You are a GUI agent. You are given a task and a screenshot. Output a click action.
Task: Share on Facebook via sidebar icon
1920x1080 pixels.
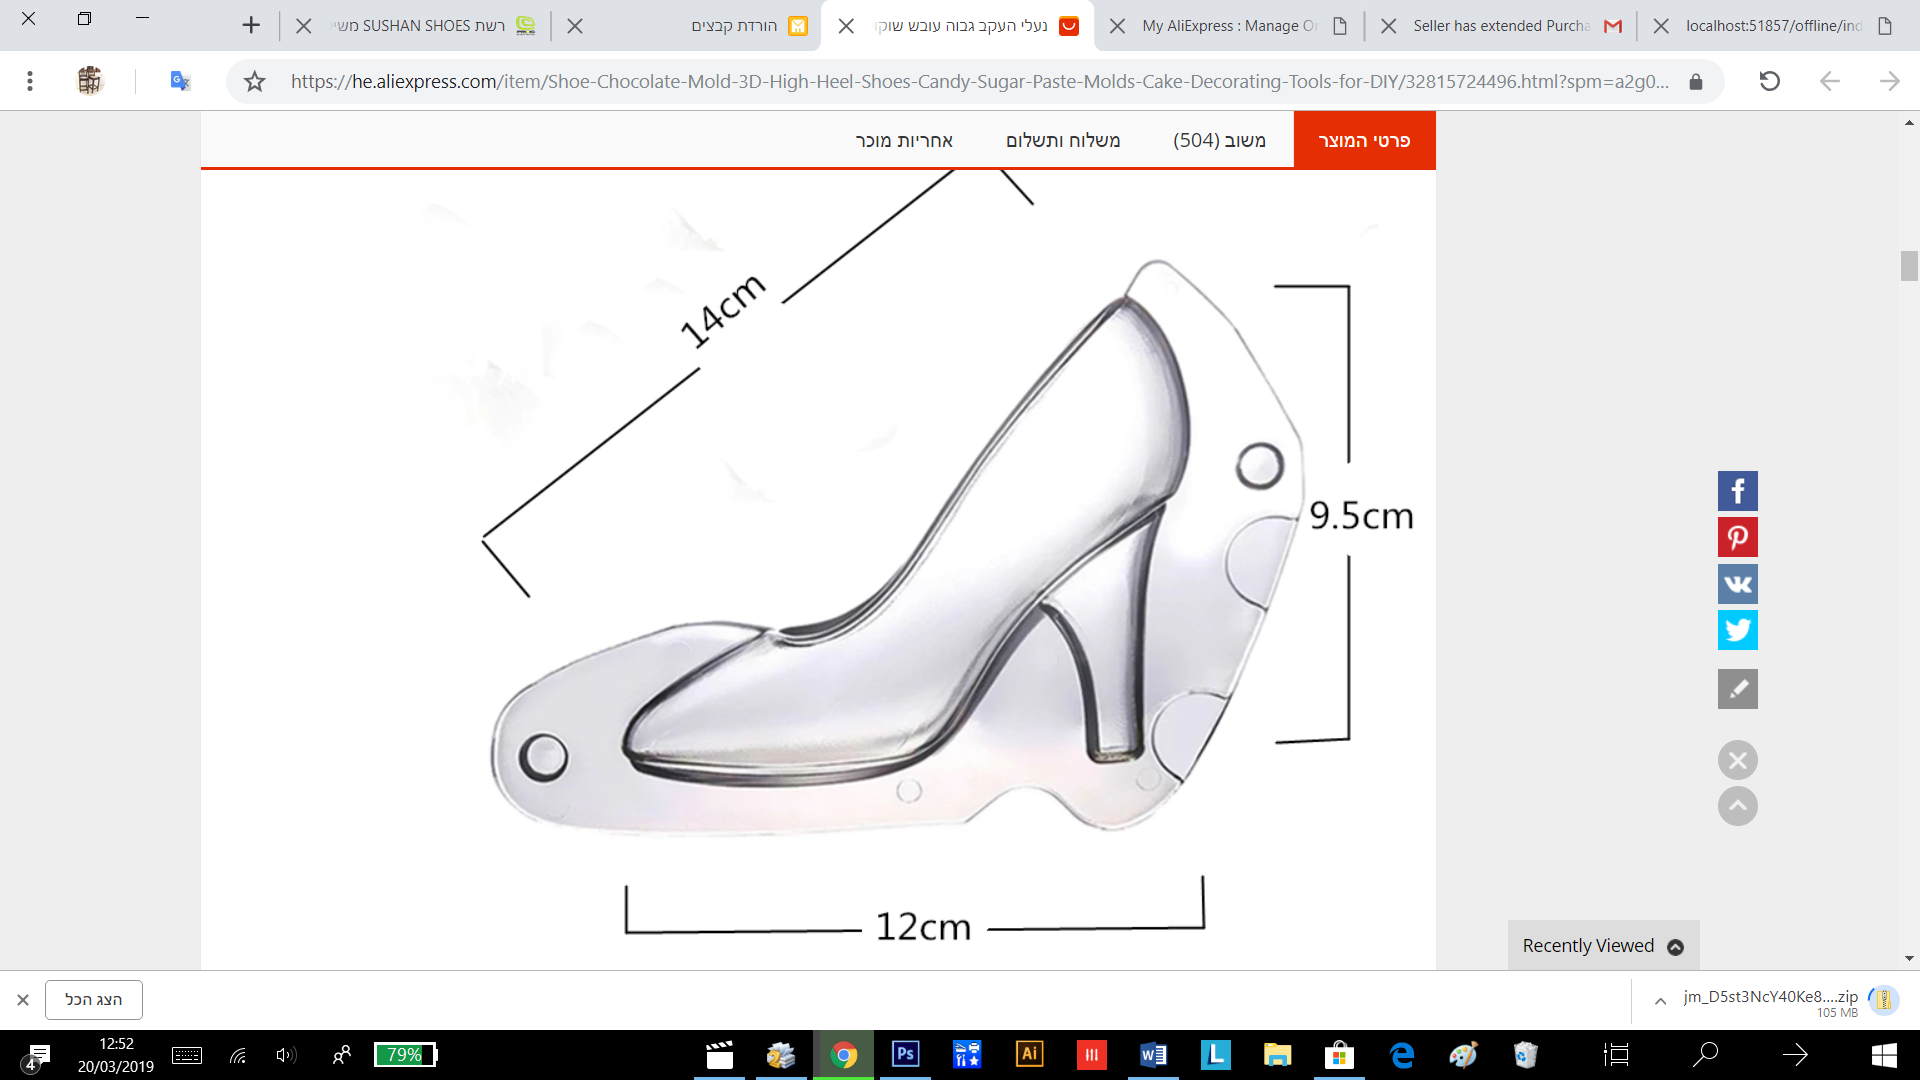1737,491
